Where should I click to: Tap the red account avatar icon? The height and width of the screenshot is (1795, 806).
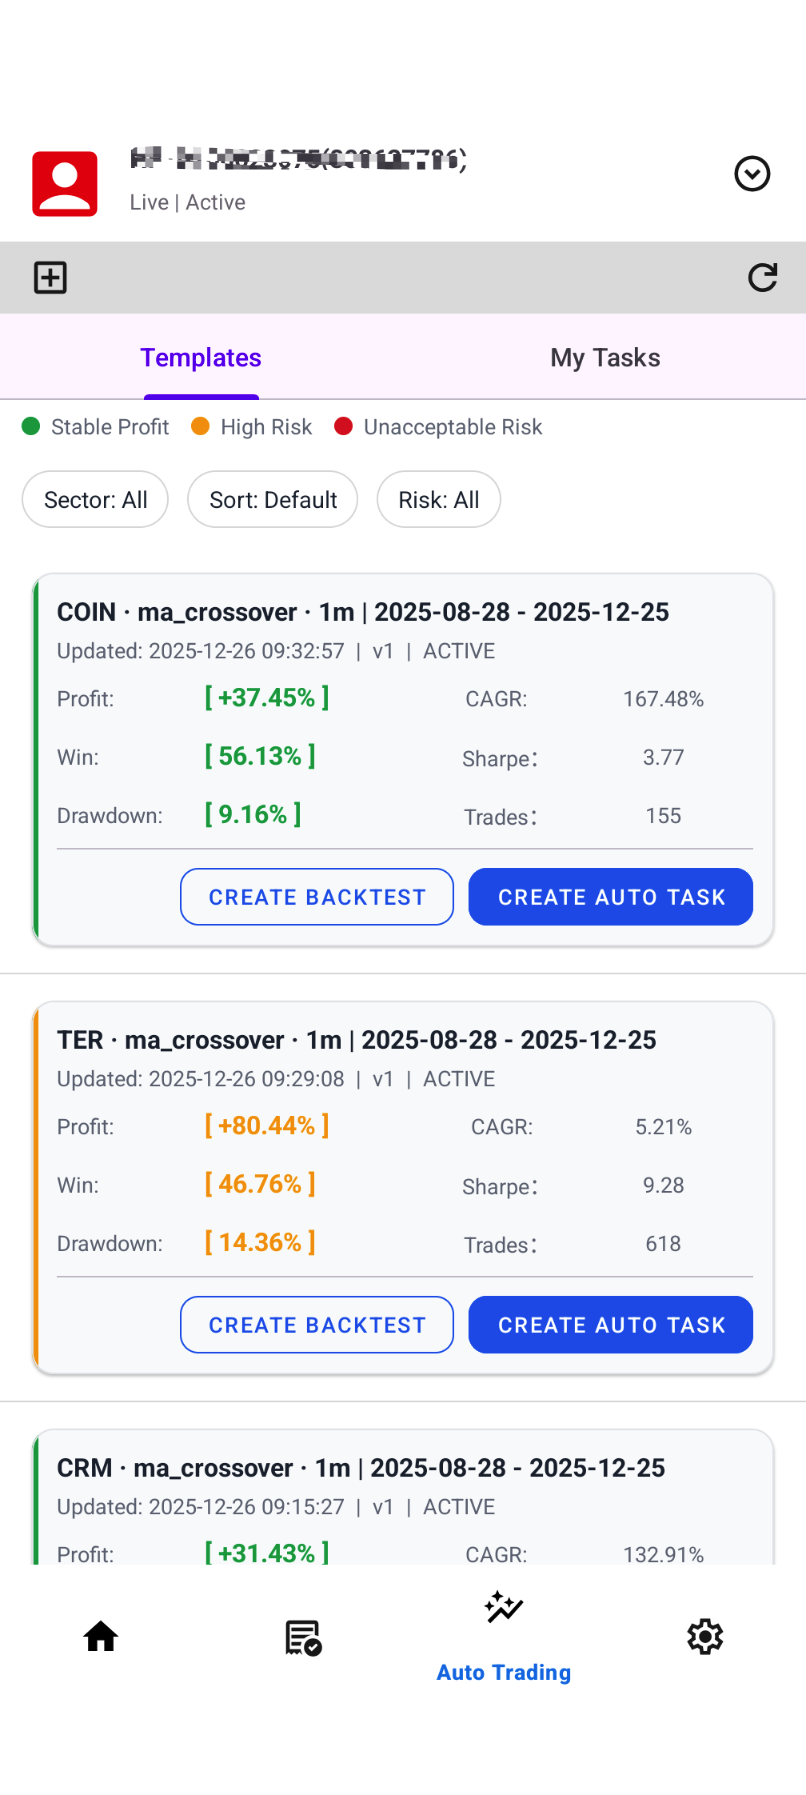point(65,184)
